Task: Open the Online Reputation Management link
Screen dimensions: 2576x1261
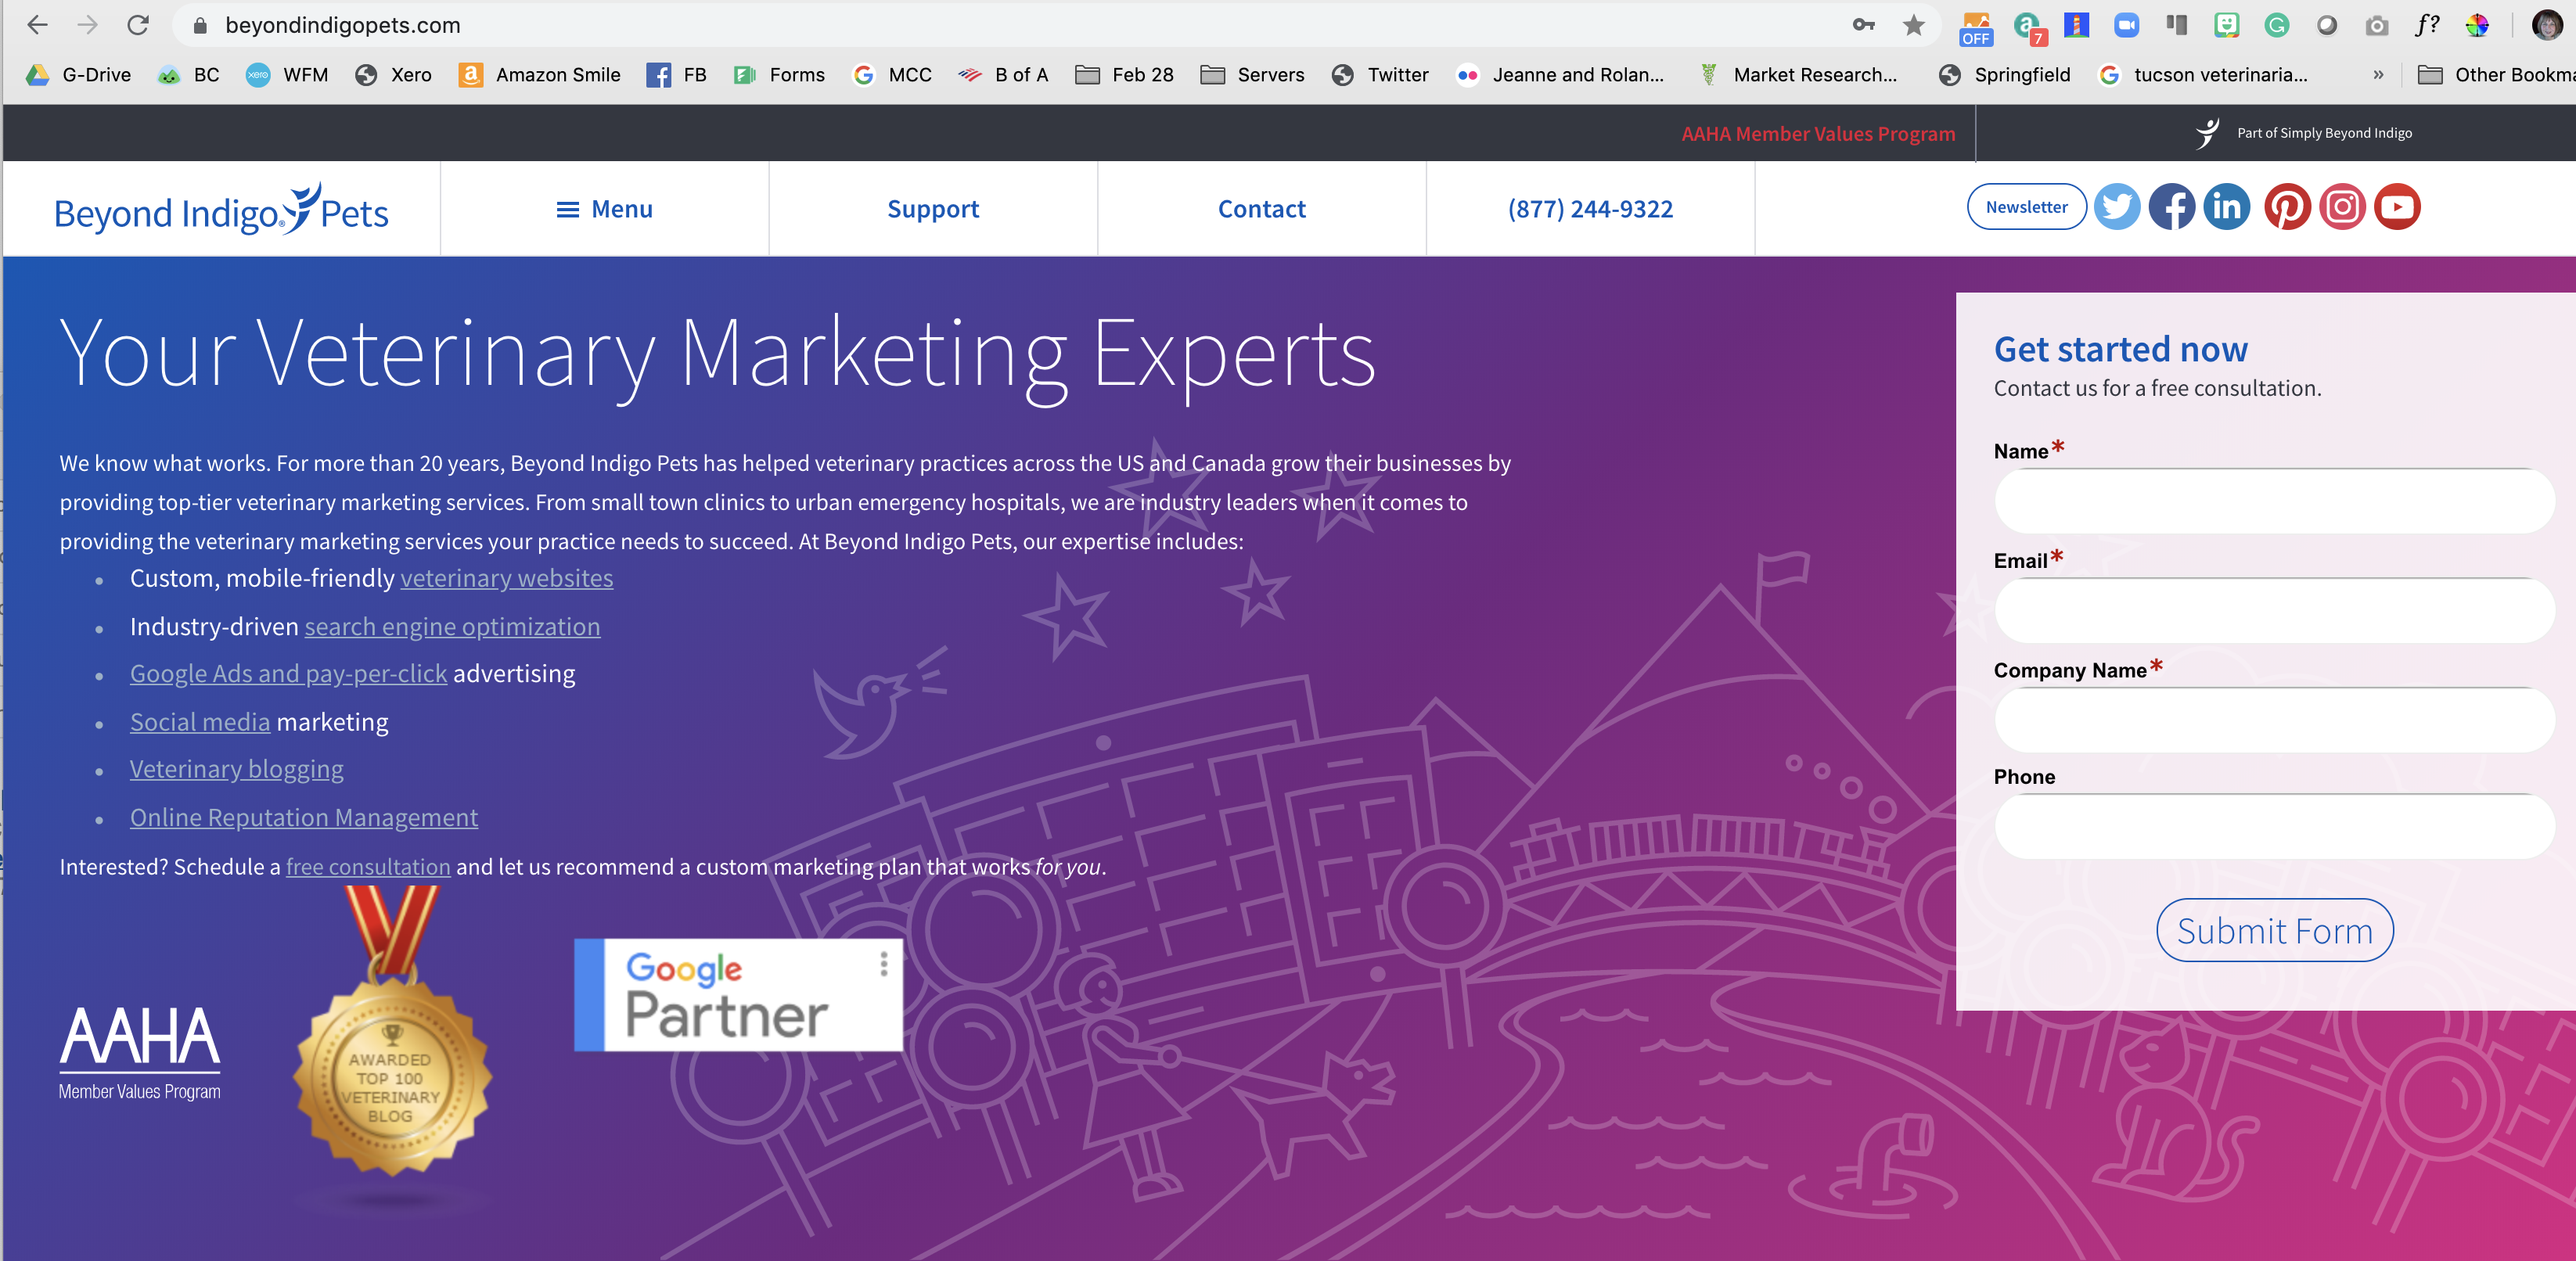Action: click(x=303, y=817)
